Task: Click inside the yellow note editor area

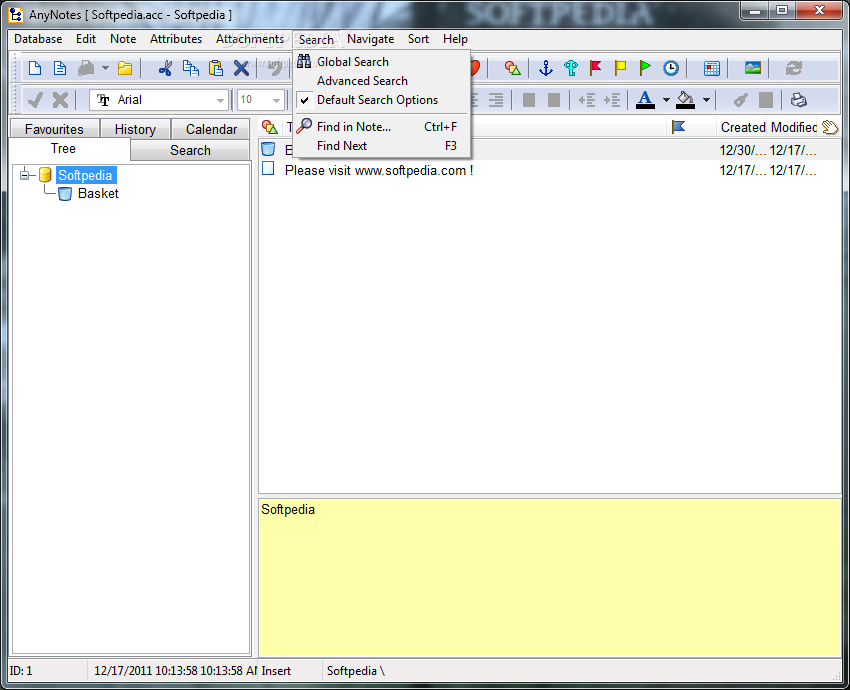Action: pos(550,578)
